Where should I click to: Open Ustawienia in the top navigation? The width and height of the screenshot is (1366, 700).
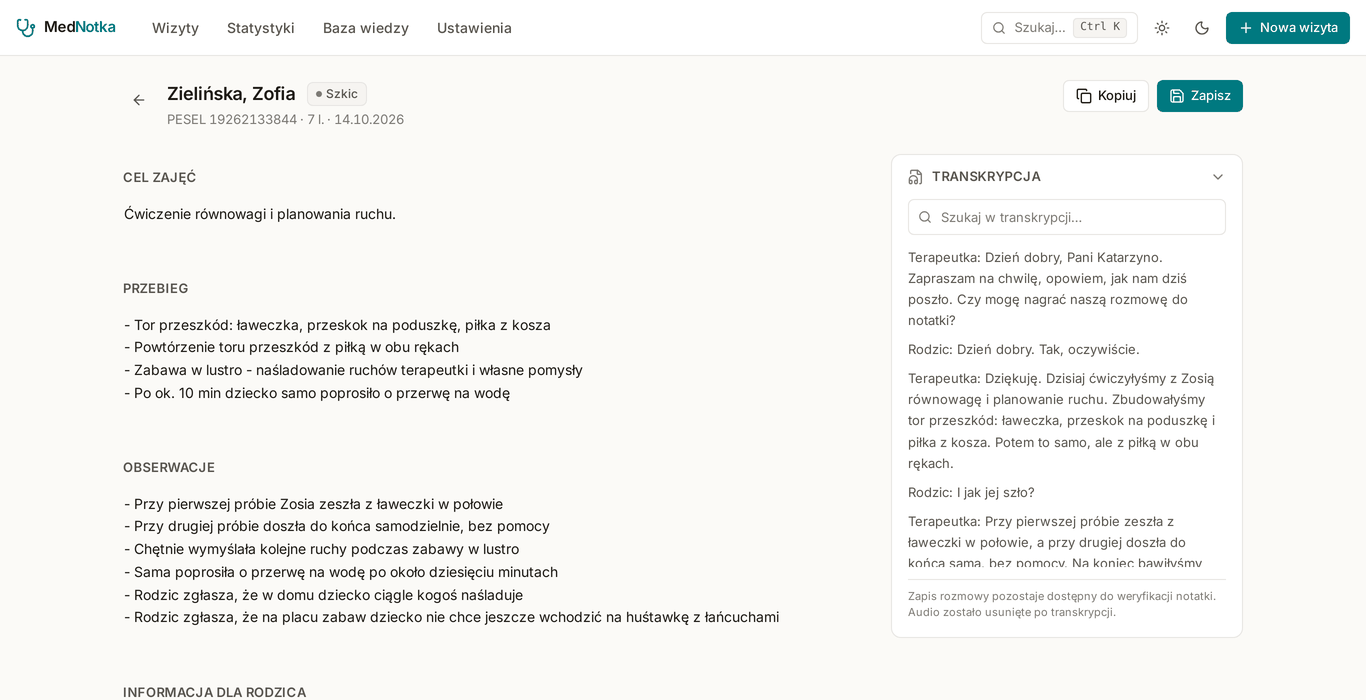474,28
